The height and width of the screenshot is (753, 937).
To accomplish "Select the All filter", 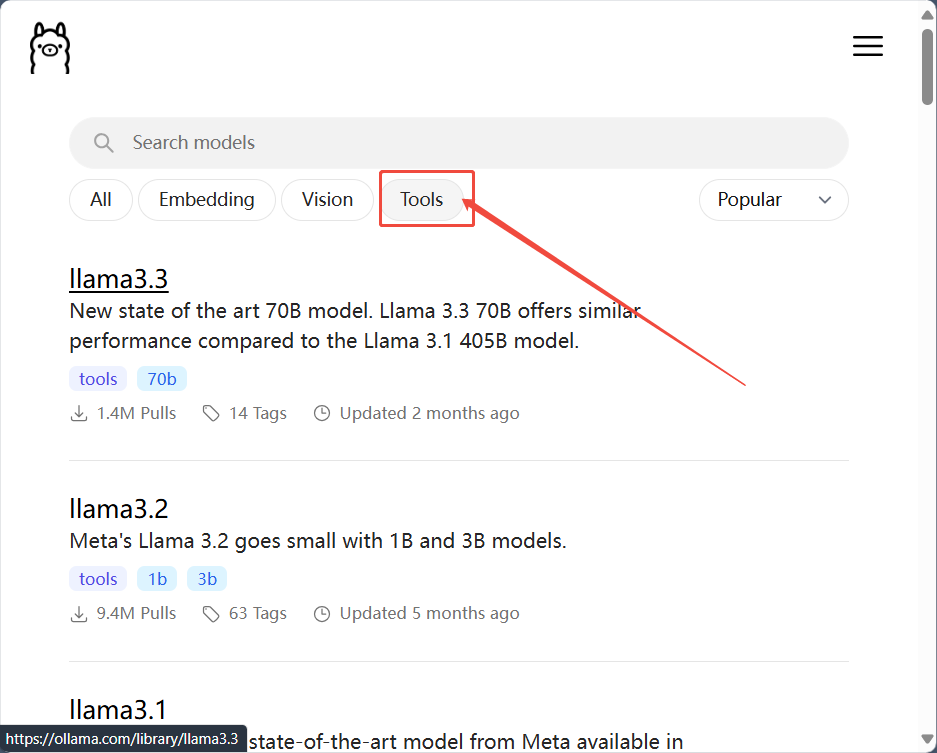I will point(101,200).
